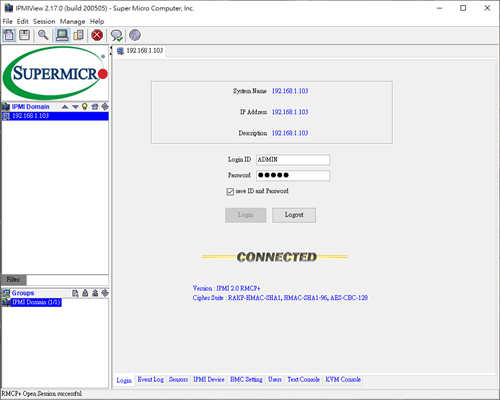Screen dimensions: 500x400
Task: Click the RMCP+ Open Session successful status text
Action: [x=42, y=394]
